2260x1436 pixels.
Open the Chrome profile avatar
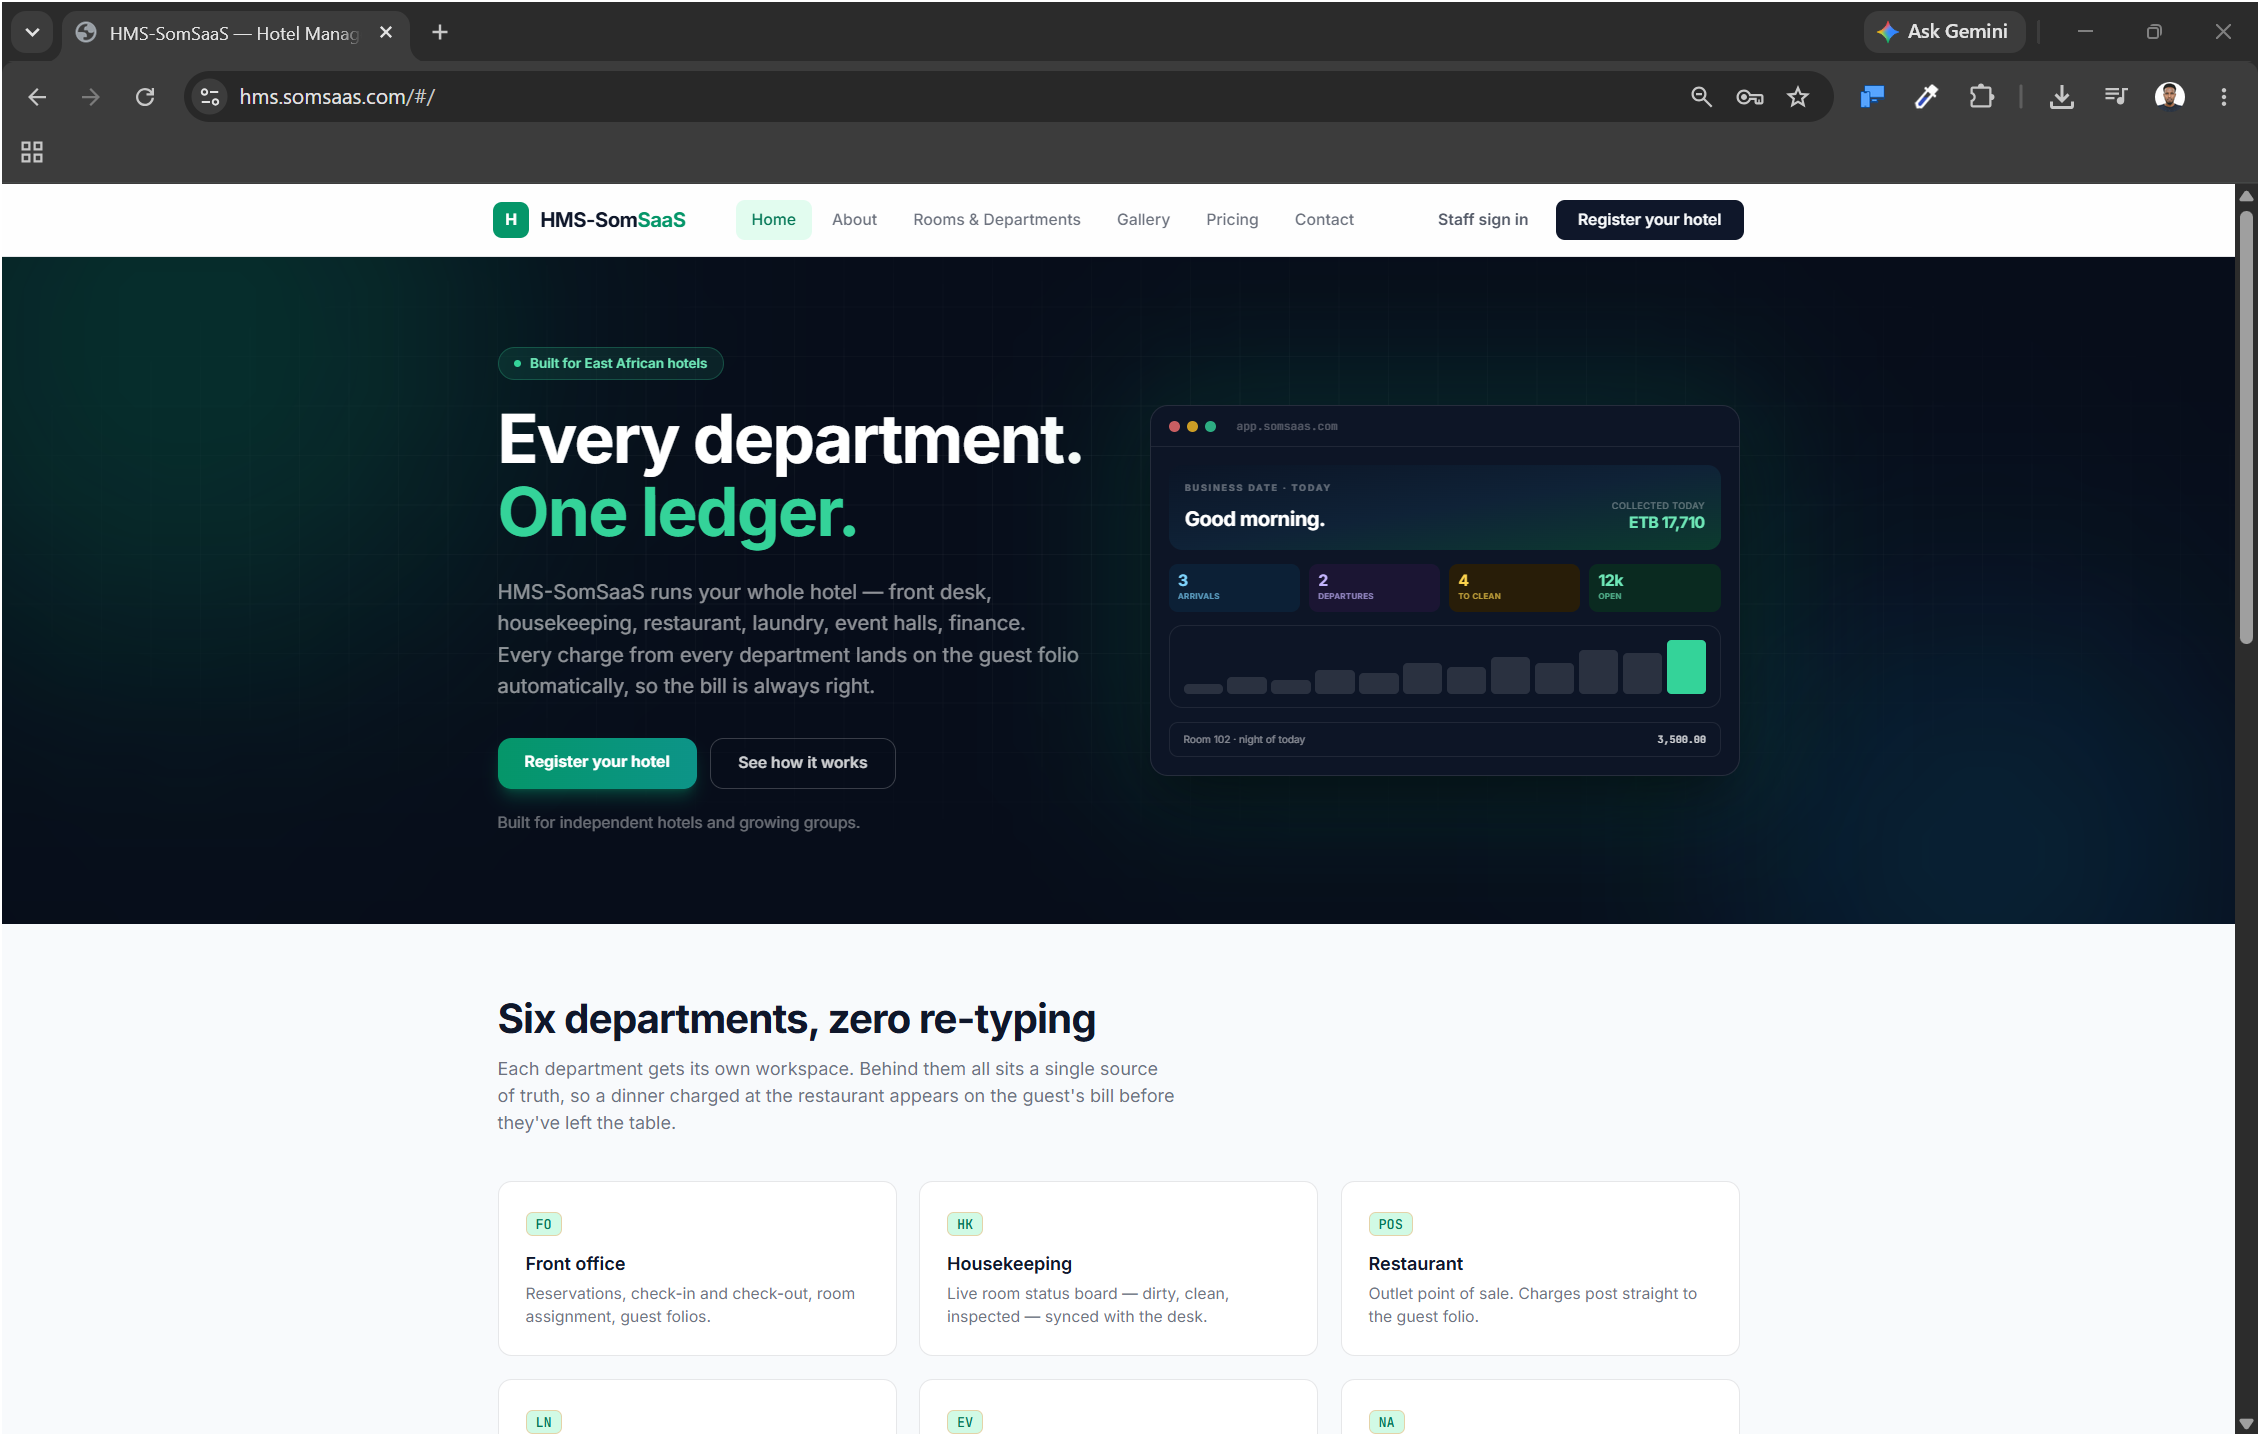[2169, 97]
